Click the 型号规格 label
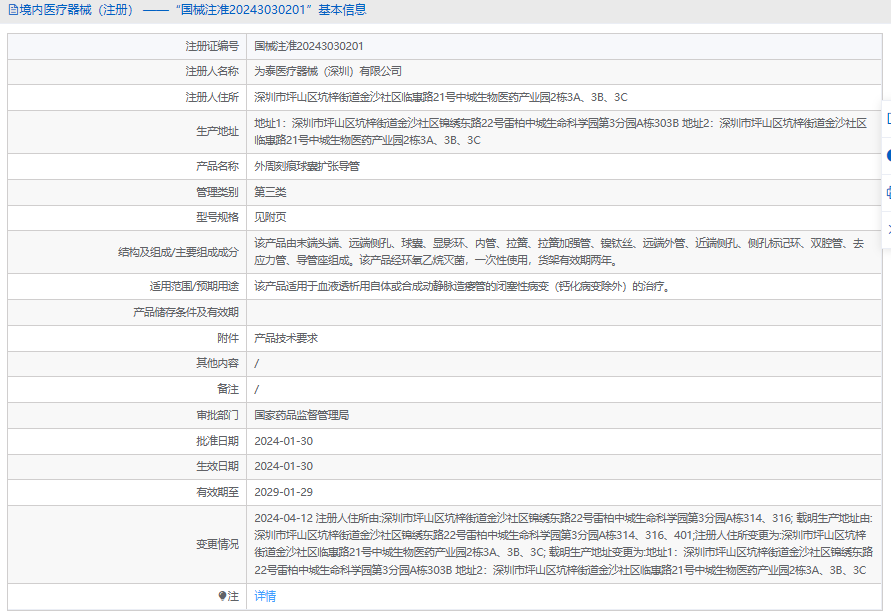This screenshot has width=891, height=616. click(x=218, y=217)
